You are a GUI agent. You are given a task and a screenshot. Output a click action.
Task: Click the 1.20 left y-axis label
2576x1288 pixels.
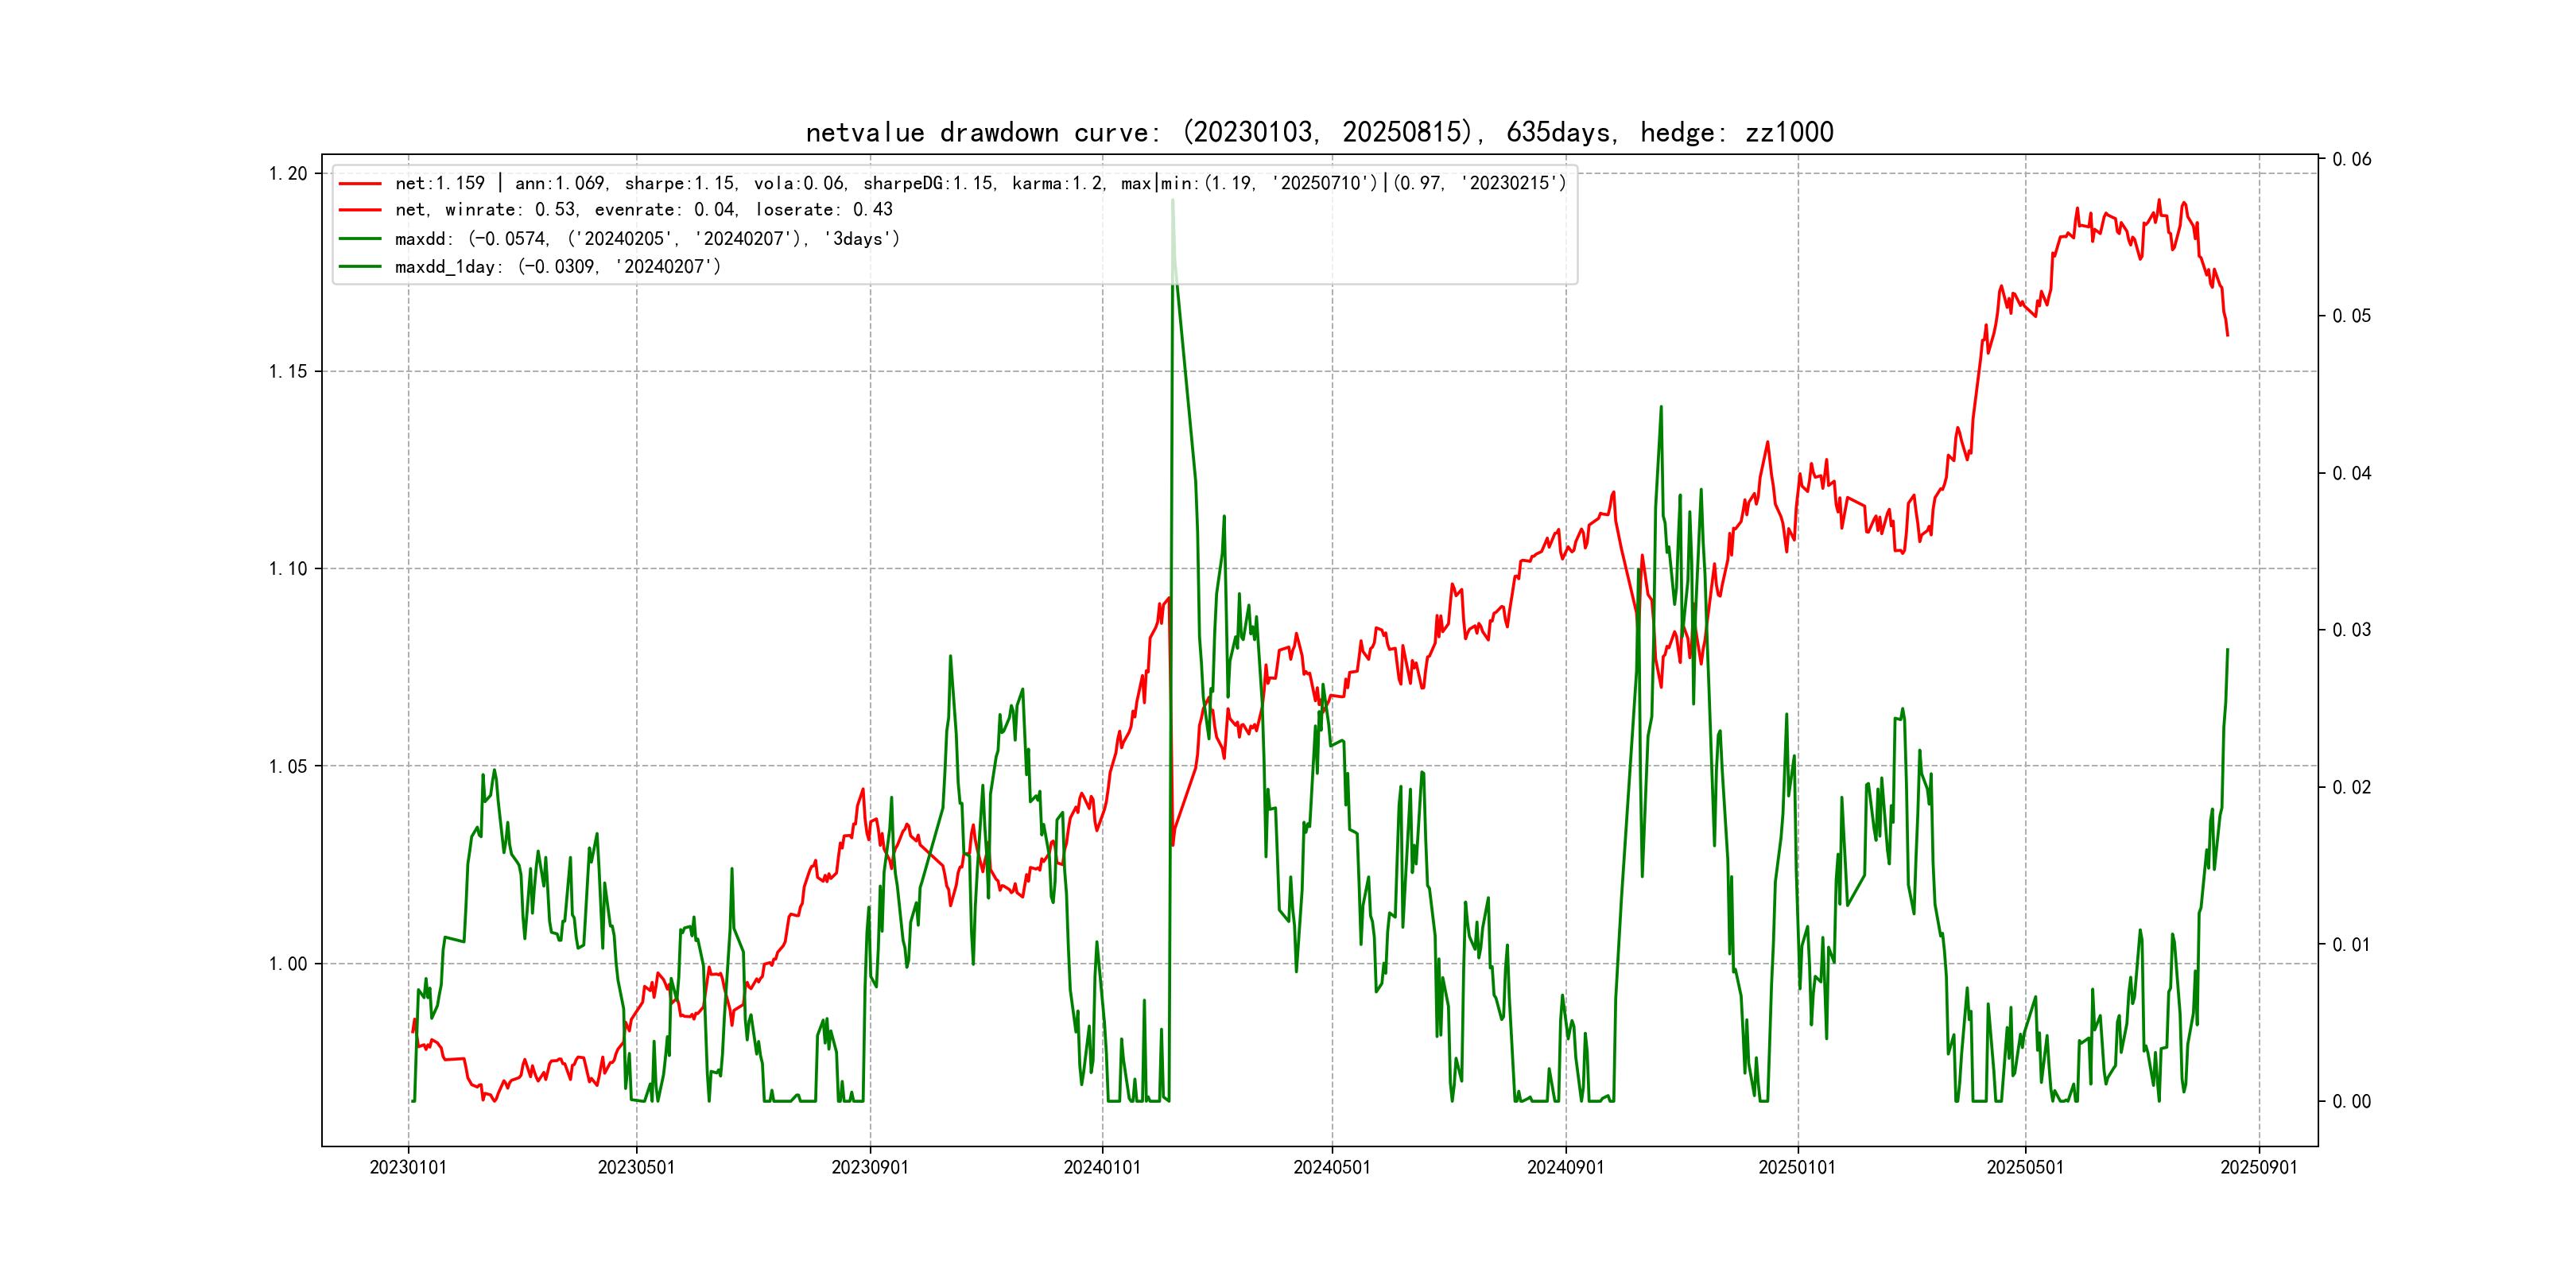point(288,174)
